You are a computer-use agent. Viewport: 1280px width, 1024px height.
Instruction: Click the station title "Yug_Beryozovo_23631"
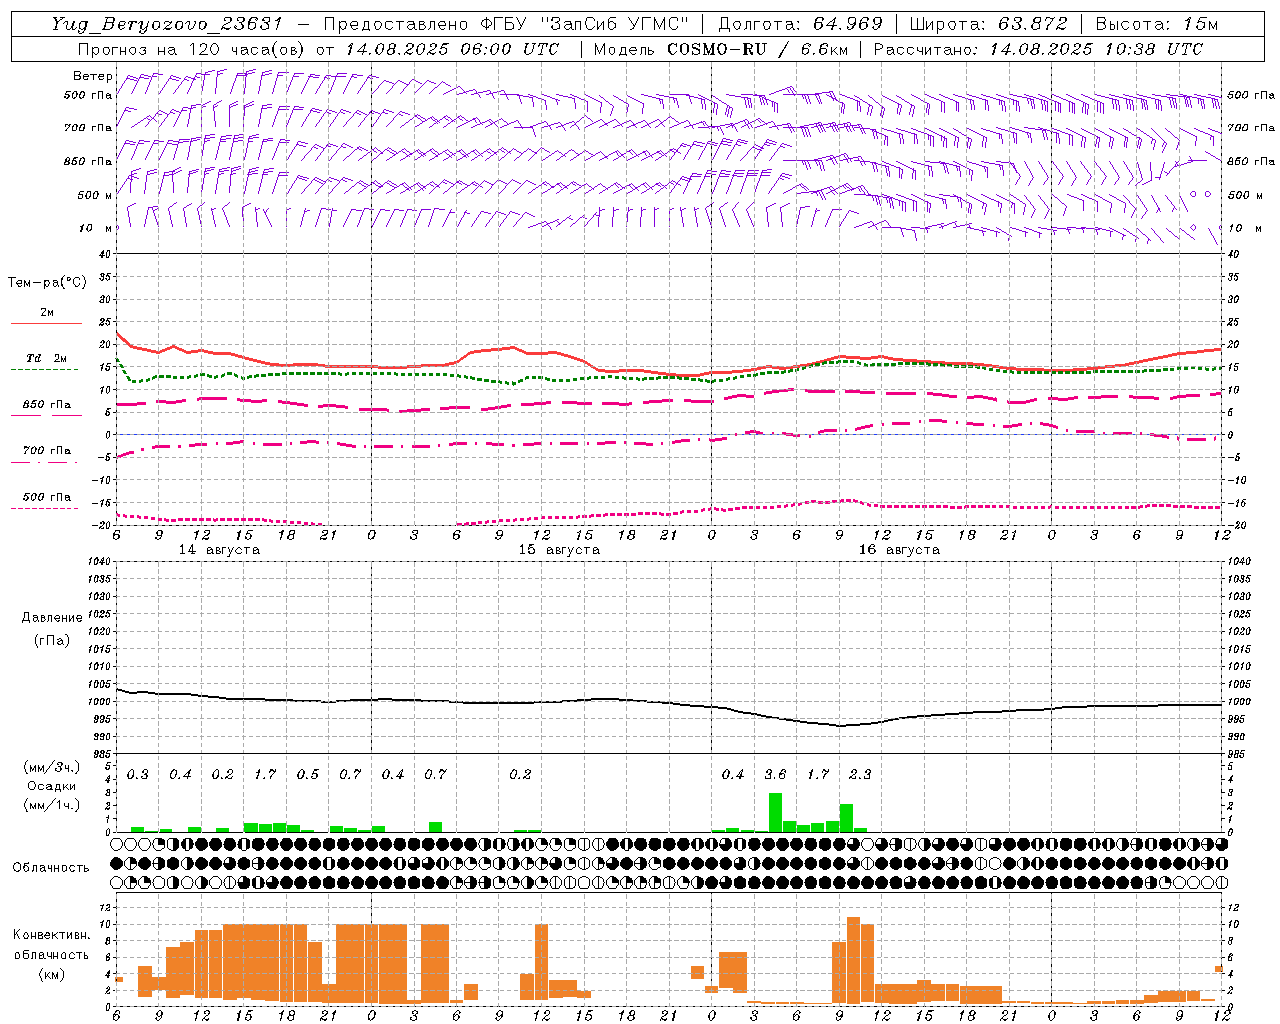[x=167, y=24]
